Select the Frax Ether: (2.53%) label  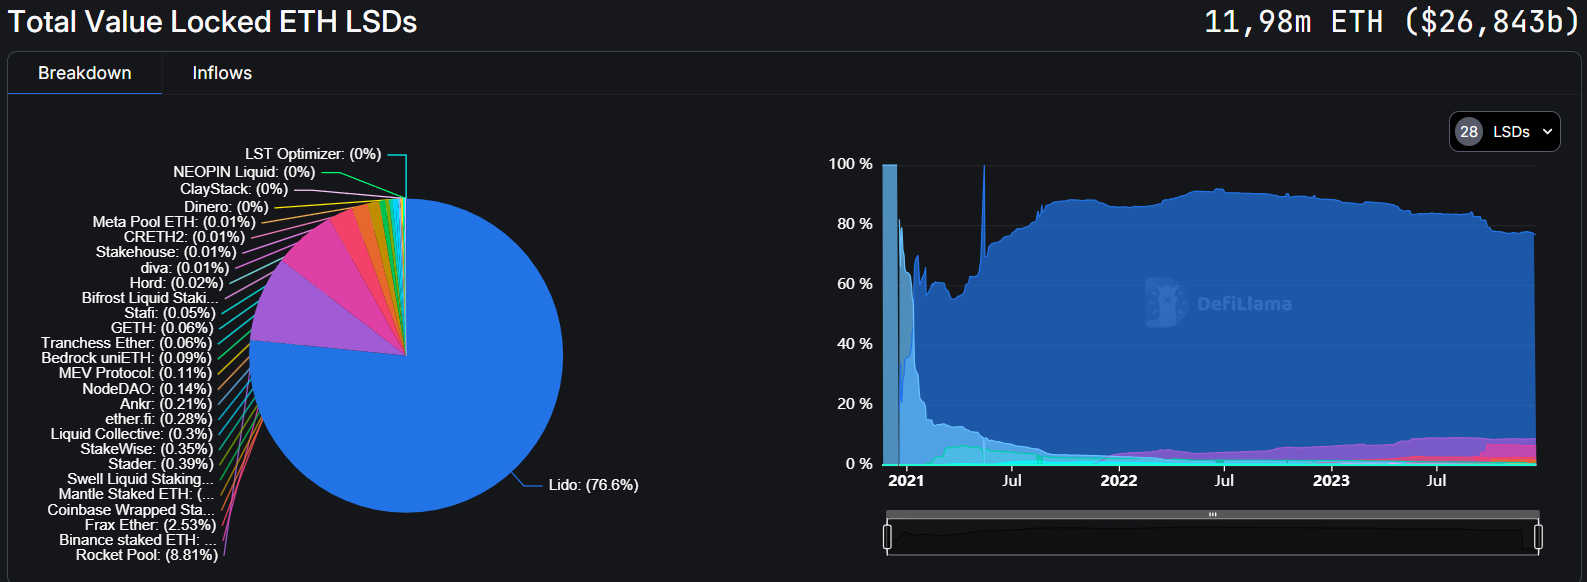150,525
